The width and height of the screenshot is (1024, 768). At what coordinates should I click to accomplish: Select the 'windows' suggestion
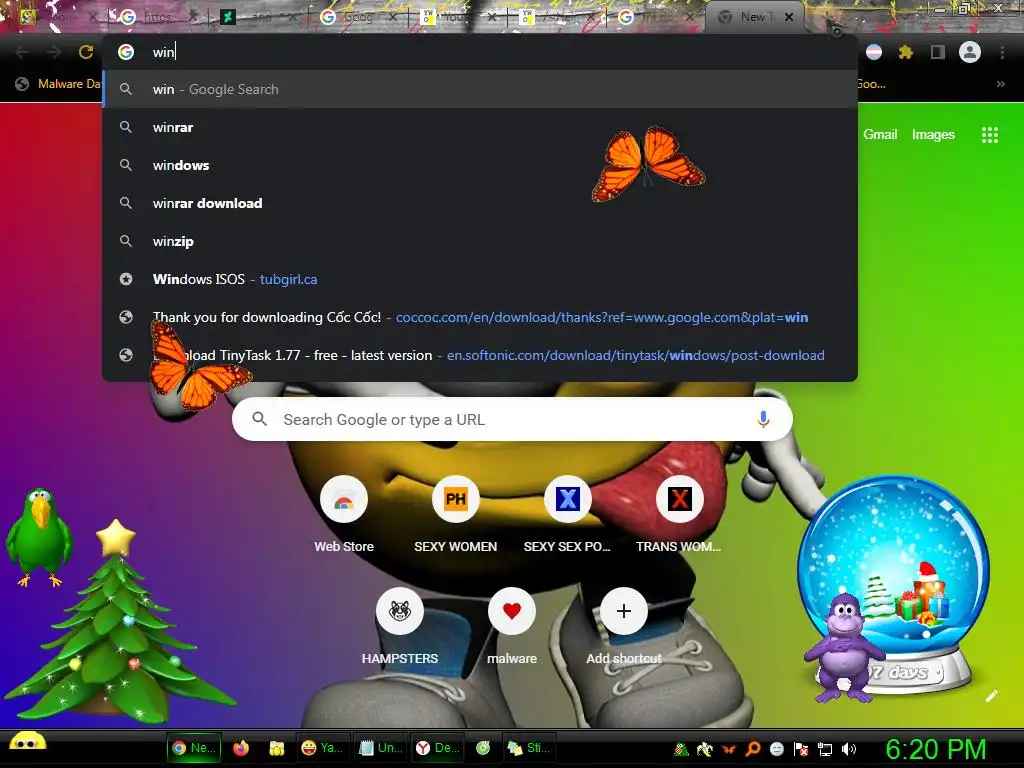(x=480, y=165)
